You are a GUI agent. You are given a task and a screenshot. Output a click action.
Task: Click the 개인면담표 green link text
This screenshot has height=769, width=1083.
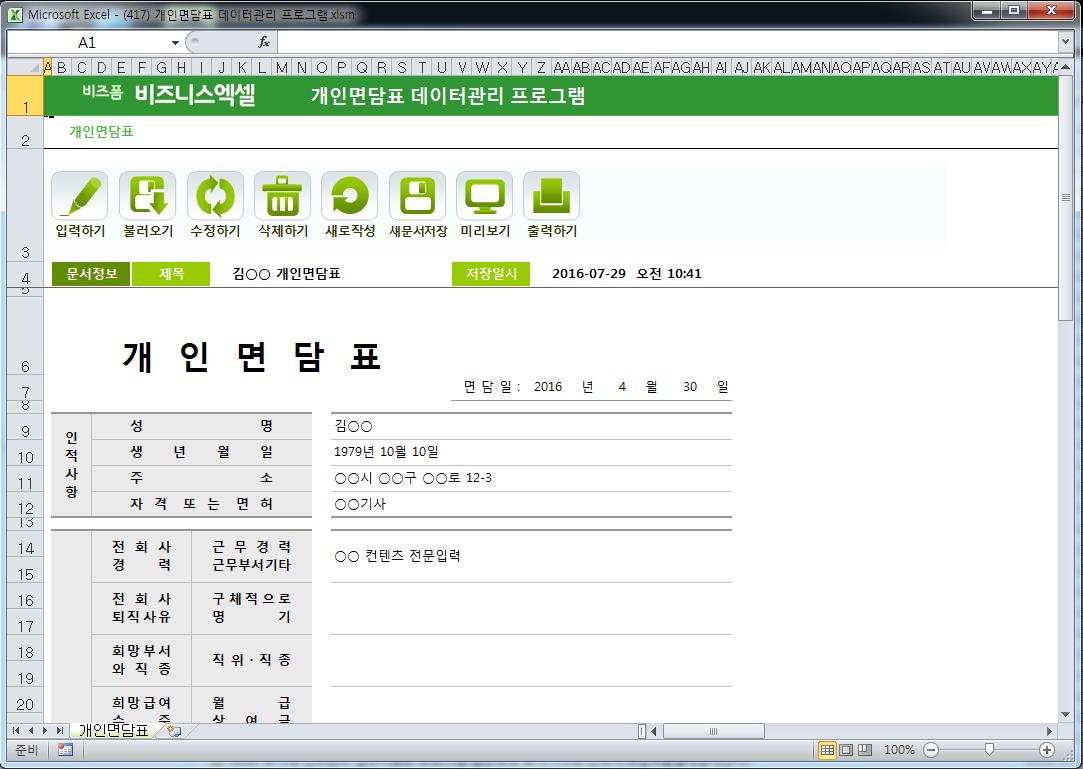point(101,131)
